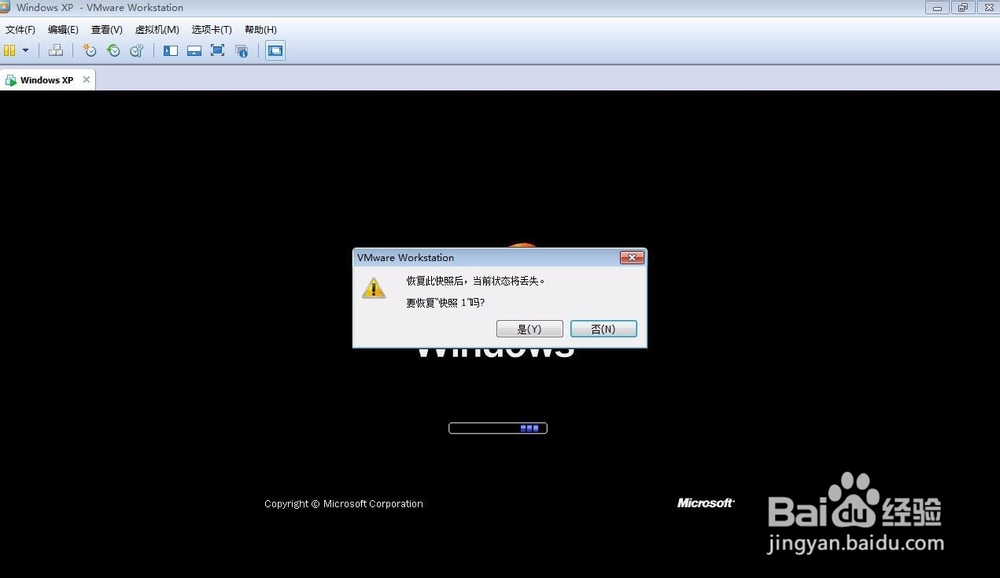Open the 帮助(H) menu
Image resolution: width=1000 pixels, height=578 pixels.
pos(260,30)
